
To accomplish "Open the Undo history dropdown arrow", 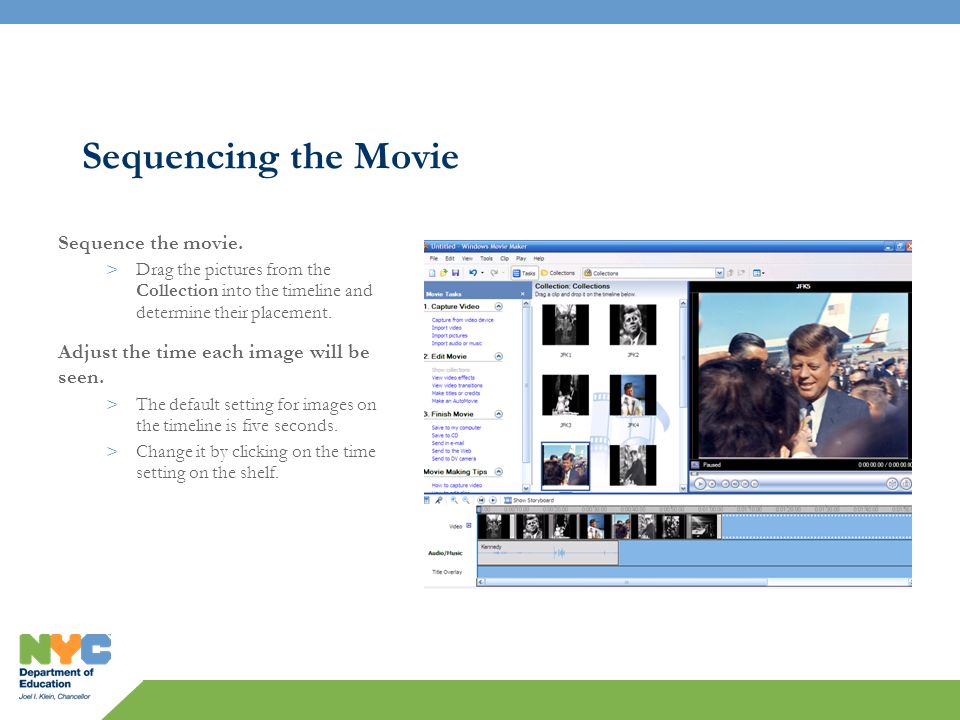I will coord(482,273).
